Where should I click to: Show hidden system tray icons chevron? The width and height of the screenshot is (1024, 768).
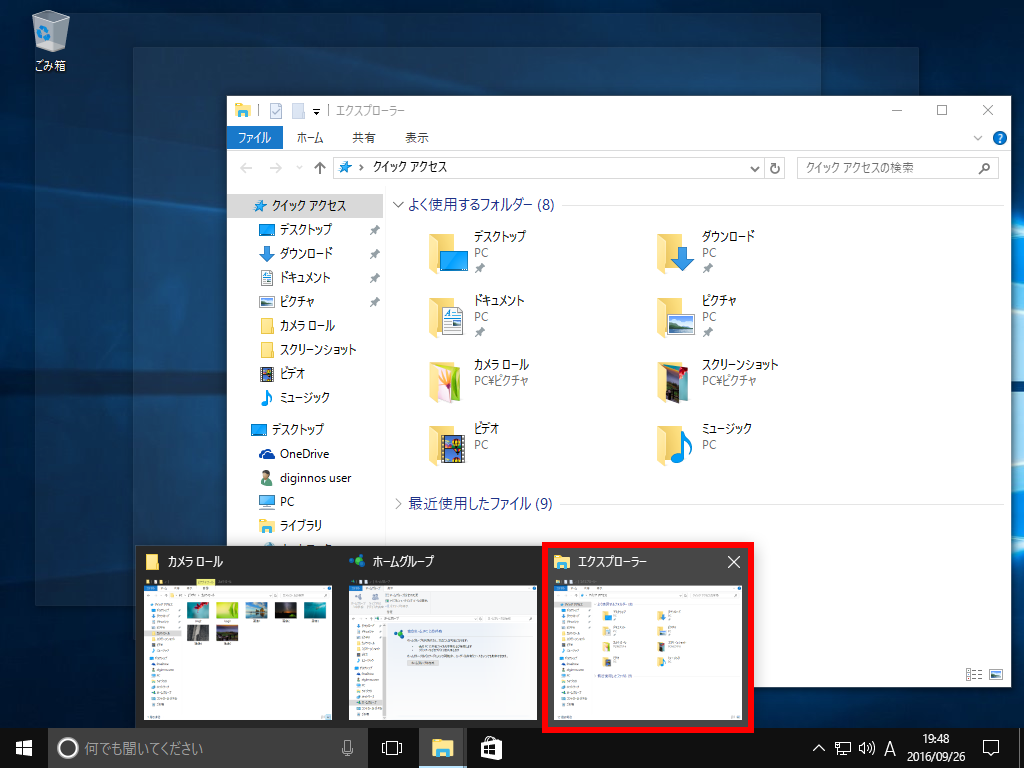[x=818, y=748]
